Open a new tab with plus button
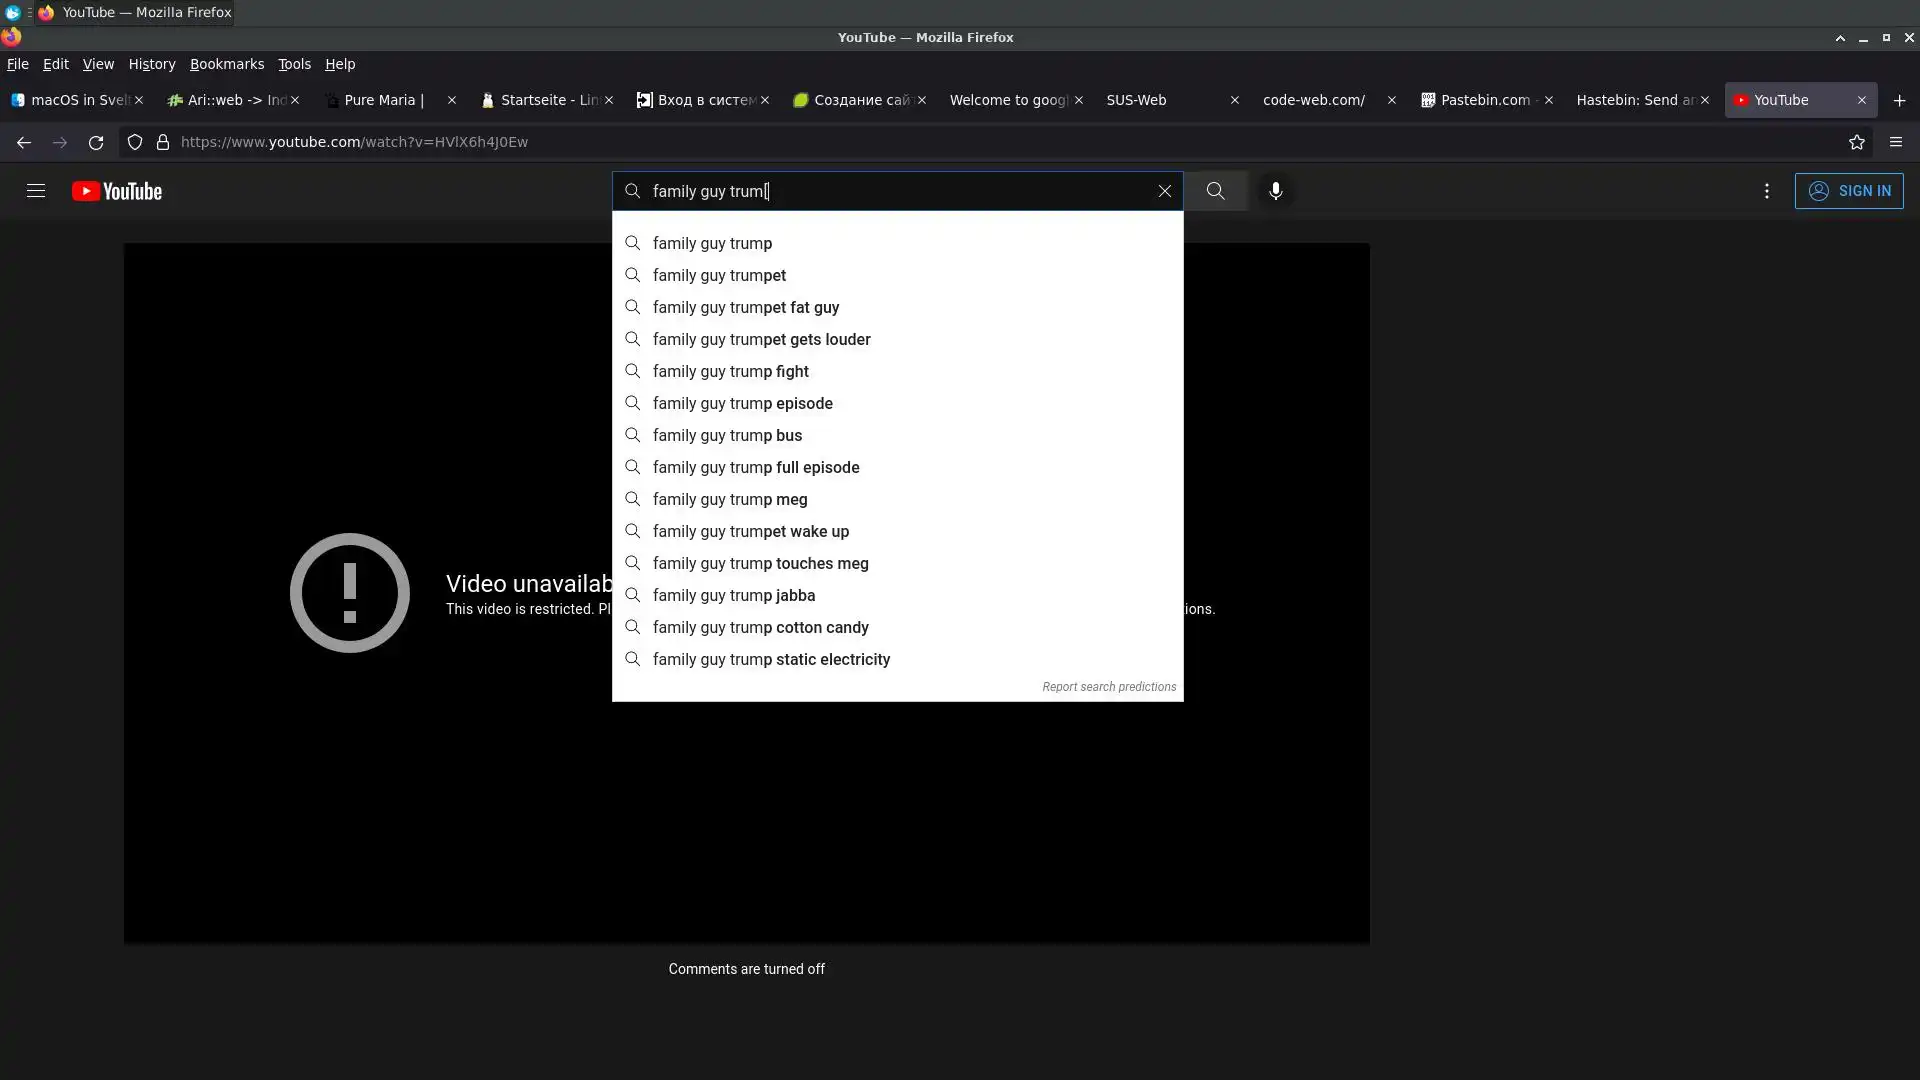This screenshot has width=1920, height=1080. click(1899, 100)
